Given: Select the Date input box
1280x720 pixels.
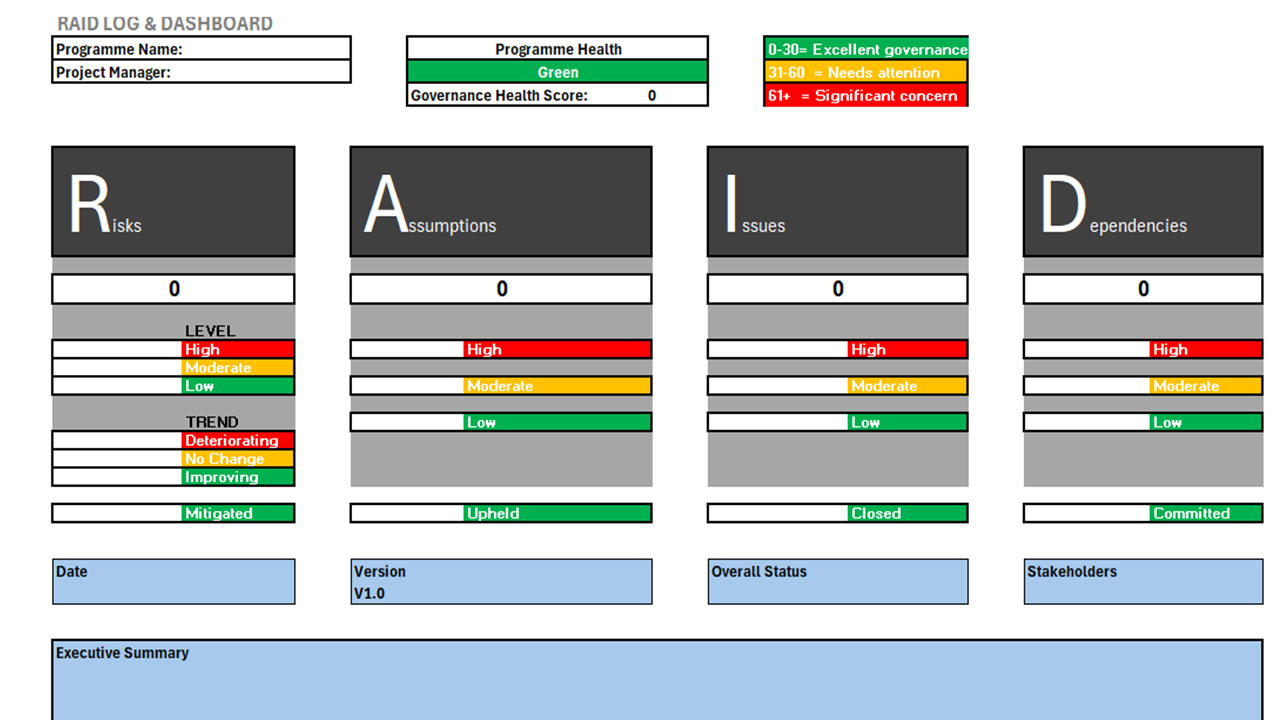Looking at the screenshot, I should [173, 581].
